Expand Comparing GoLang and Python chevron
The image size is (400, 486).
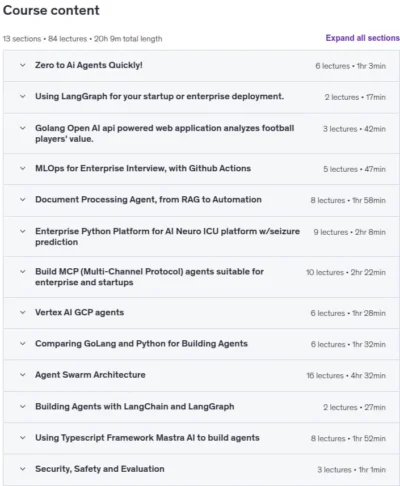pyautogui.click(x=23, y=344)
